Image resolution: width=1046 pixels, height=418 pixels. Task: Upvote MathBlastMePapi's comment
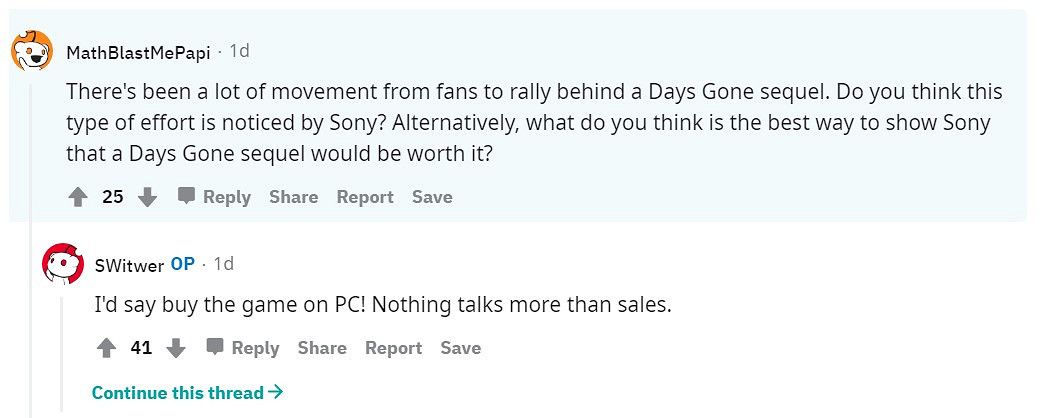78,197
